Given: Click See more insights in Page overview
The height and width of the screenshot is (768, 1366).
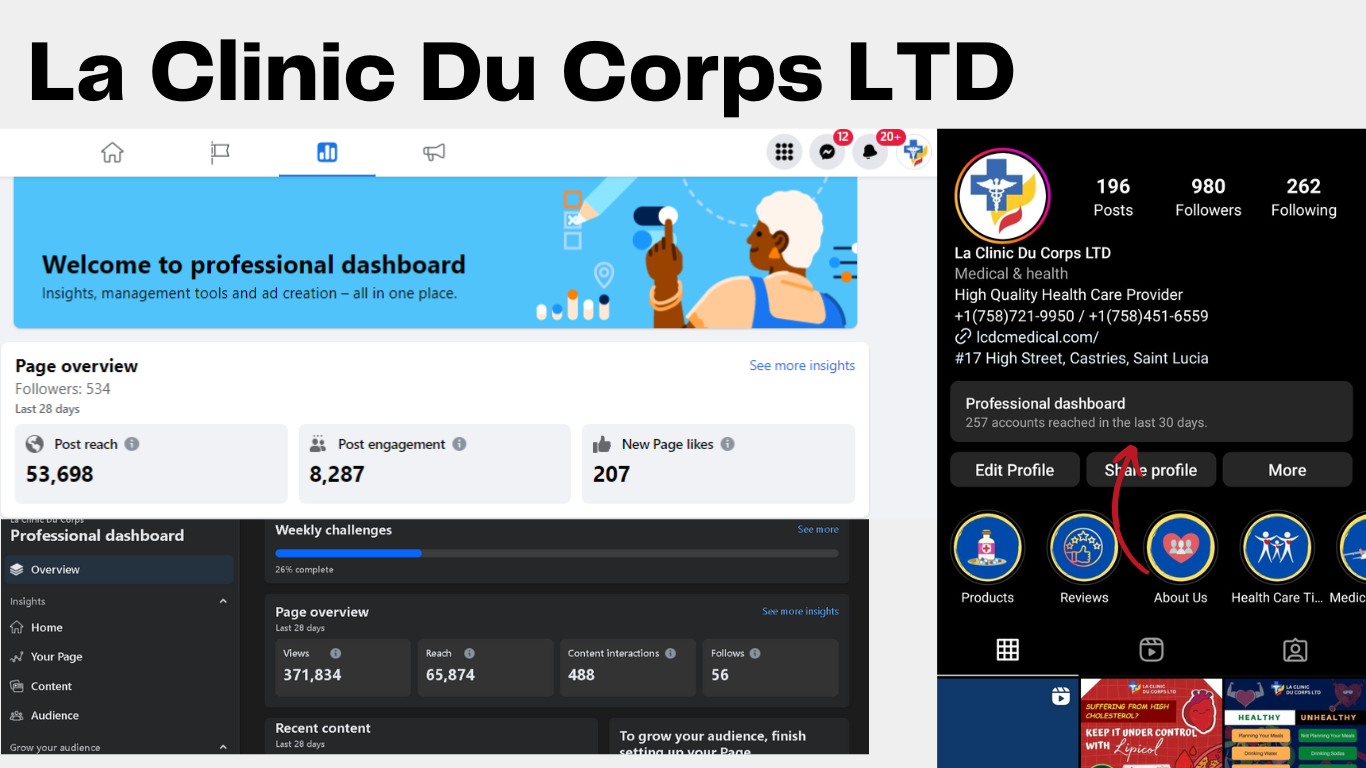Looking at the screenshot, I should (x=802, y=366).
